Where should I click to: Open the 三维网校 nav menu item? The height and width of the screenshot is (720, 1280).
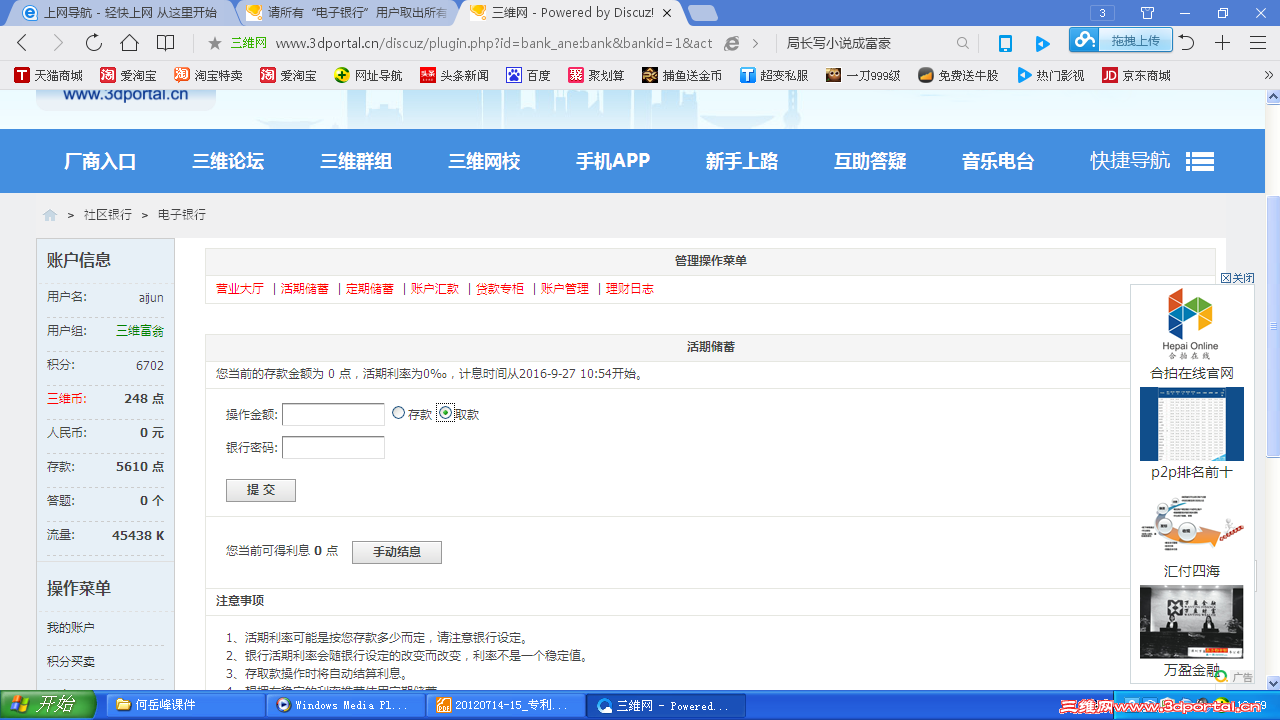(484, 161)
